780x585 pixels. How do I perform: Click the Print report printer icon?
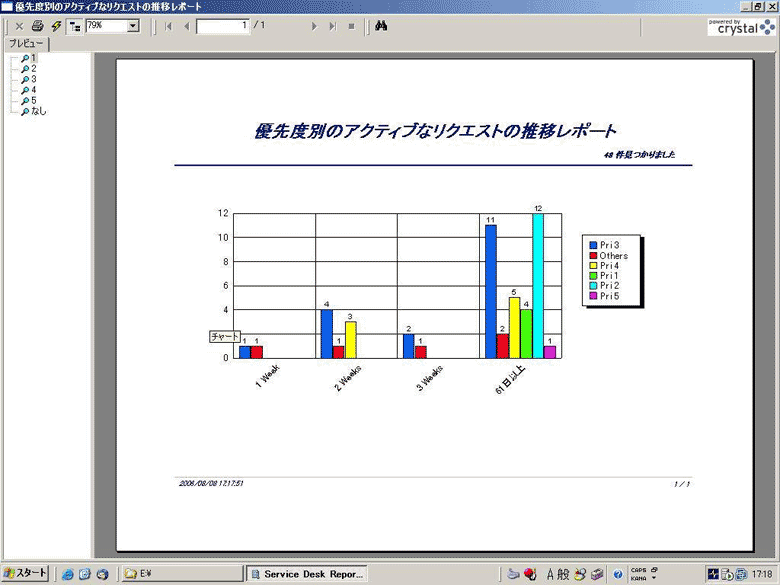click(x=37, y=26)
